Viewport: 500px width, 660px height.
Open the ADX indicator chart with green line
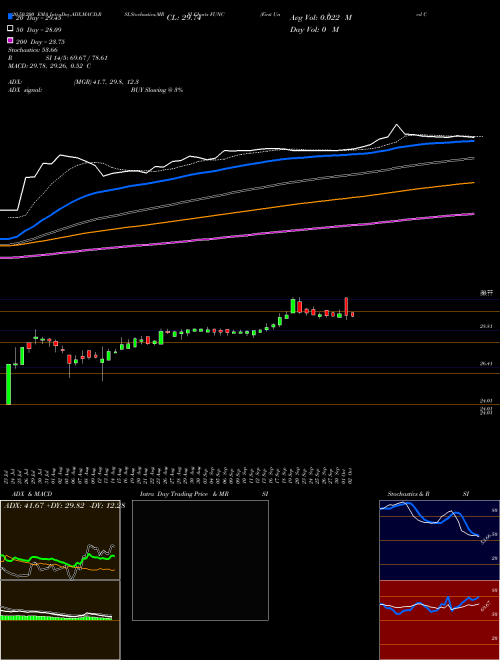60,540
